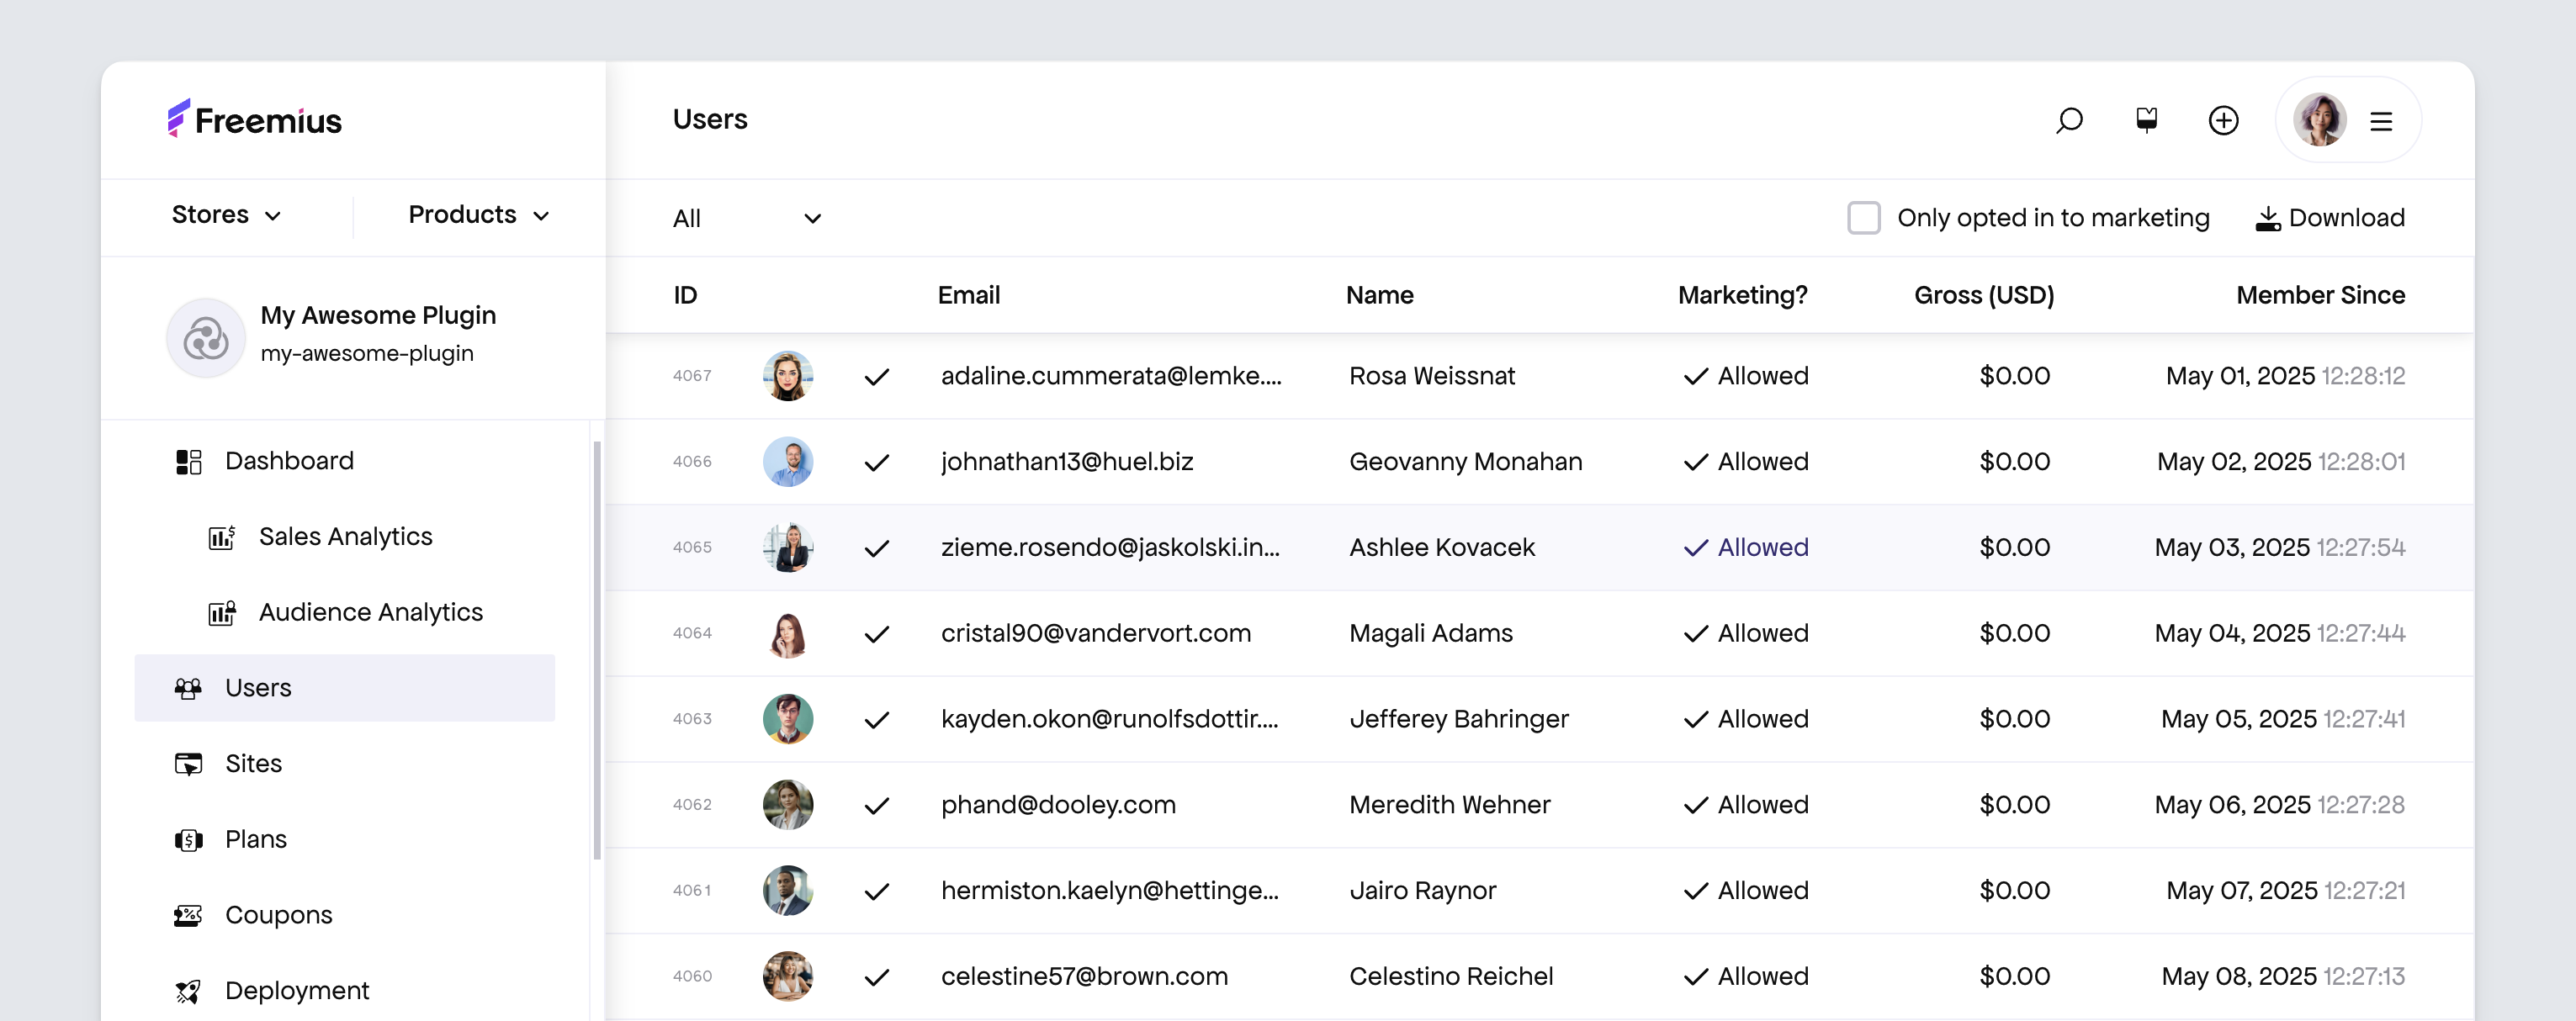Click Geovanny Monahan's avatar
Screen dimensions: 2576x1021
(788, 462)
